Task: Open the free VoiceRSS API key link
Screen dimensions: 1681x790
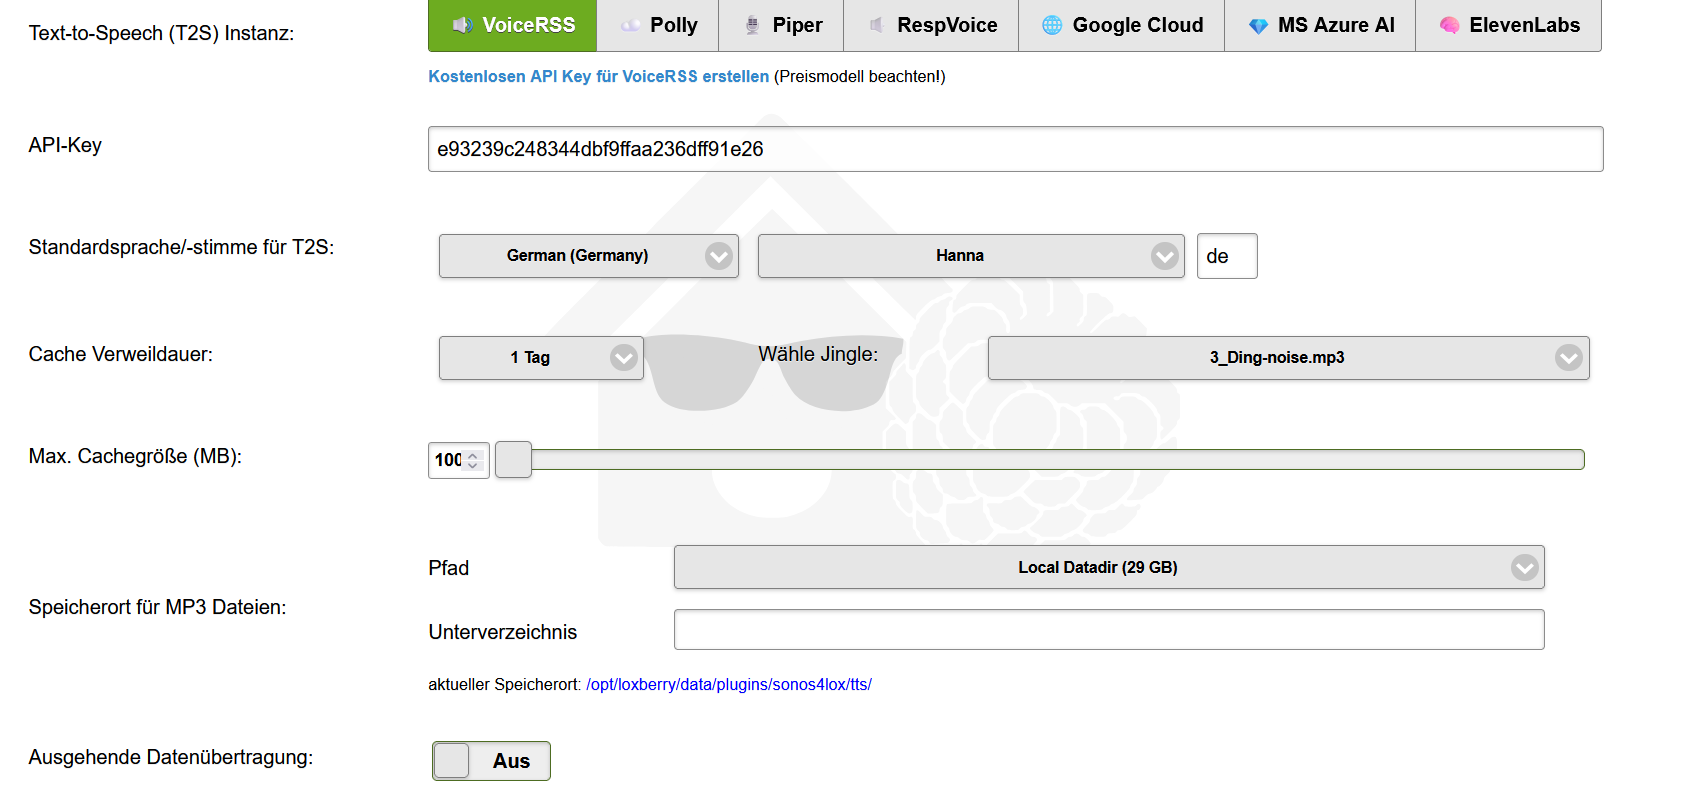Action: point(599,76)
